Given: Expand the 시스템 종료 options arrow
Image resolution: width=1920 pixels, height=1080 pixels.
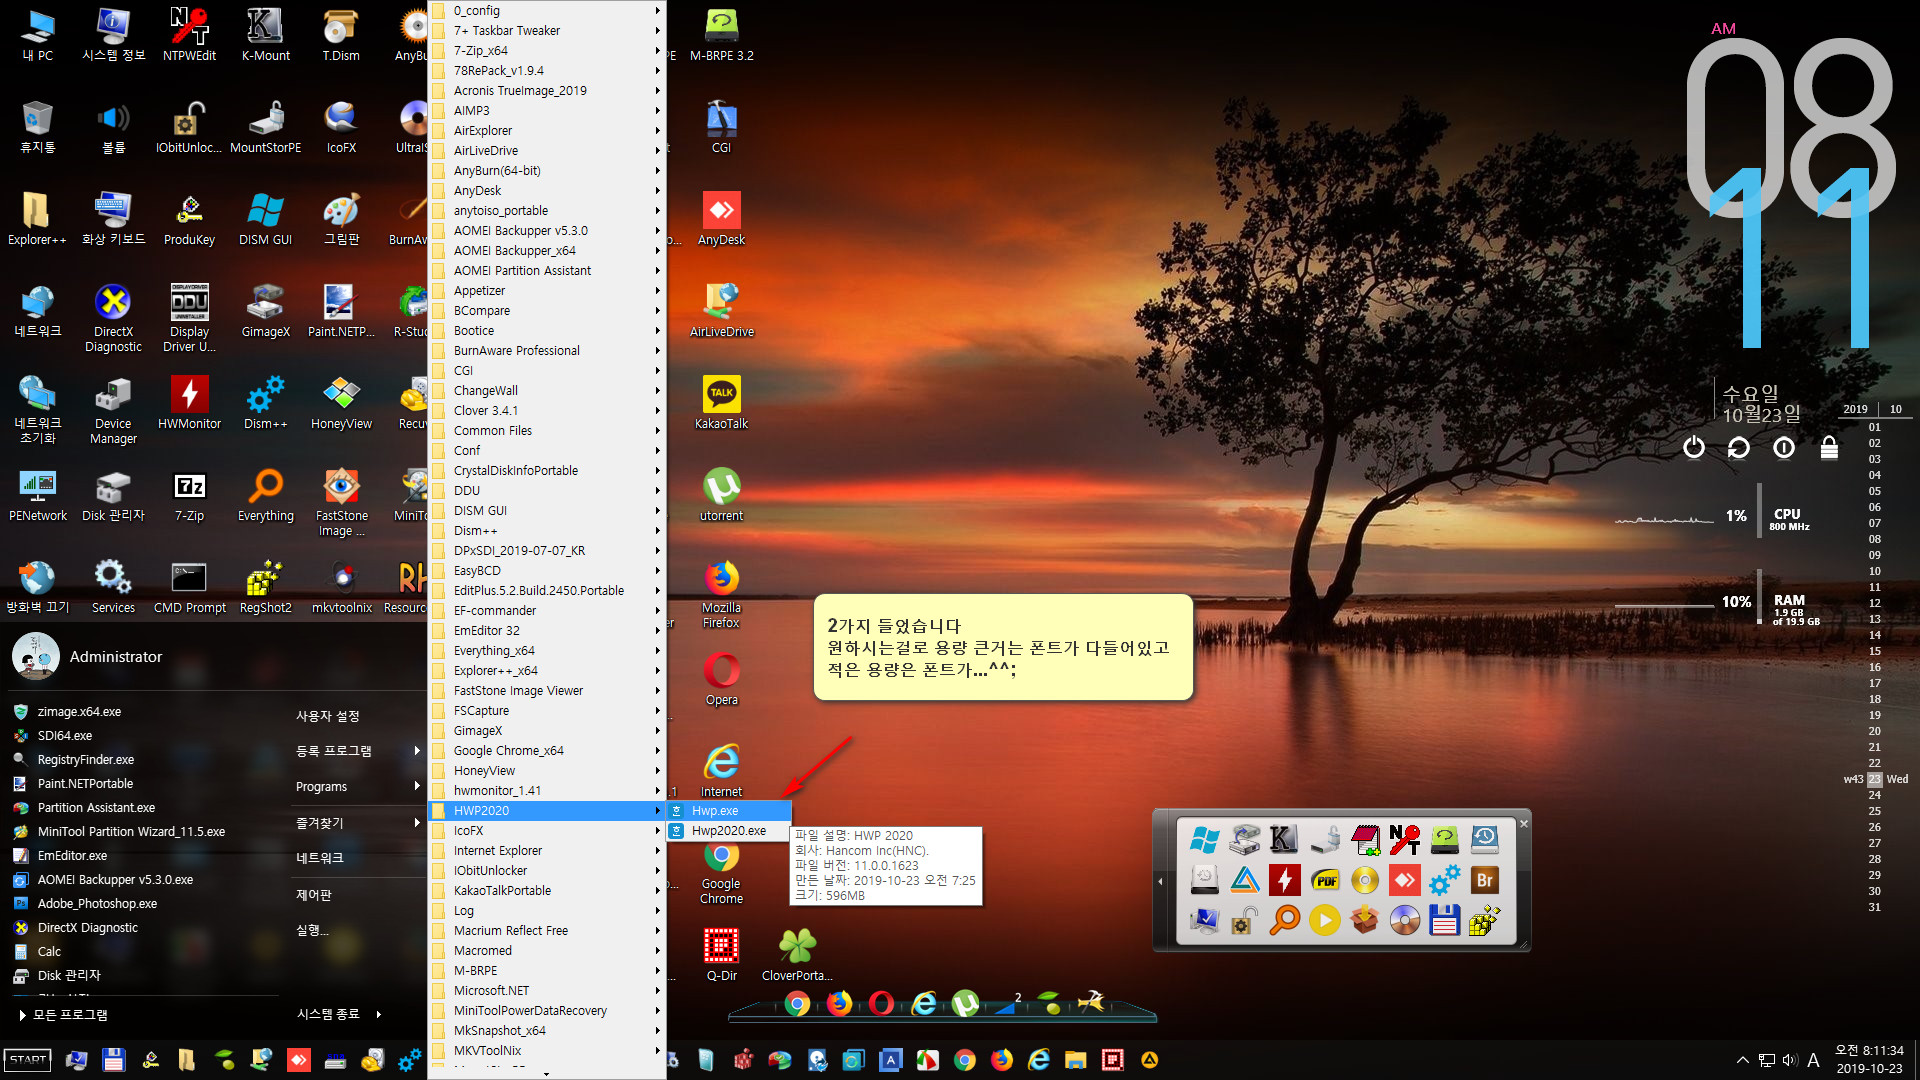Looking at the screenshot, I should tap(378, 1014).
